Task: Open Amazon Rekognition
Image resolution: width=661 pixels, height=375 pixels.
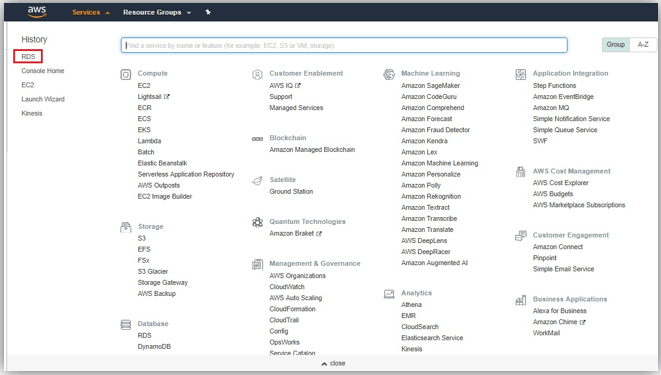Action: tap(431, 196)
